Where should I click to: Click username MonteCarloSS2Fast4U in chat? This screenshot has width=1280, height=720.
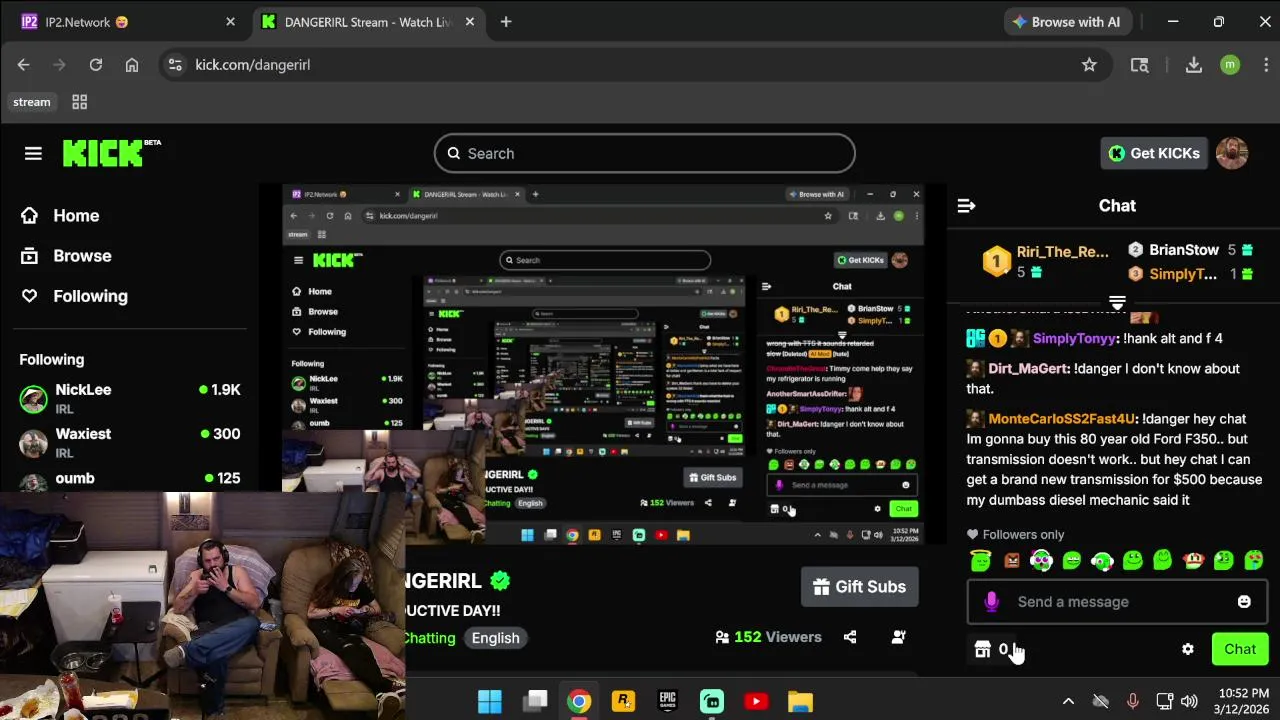pos(1062,419)
